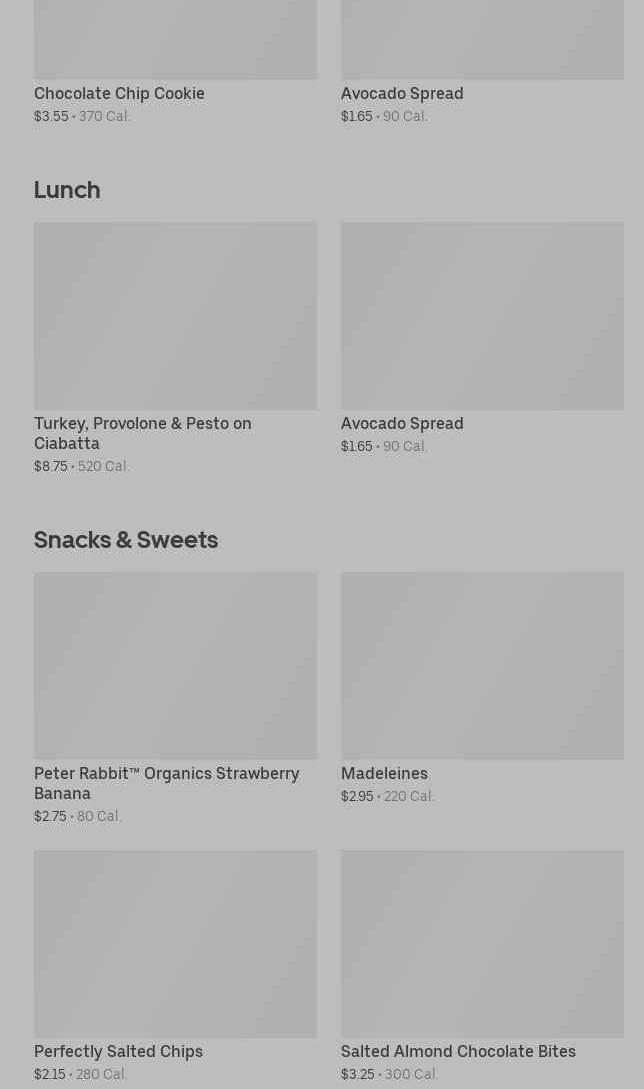The image size is (644, 1089).
Task: Click the Avocado Spread image beside the cookie
Action: coord(482,40)
